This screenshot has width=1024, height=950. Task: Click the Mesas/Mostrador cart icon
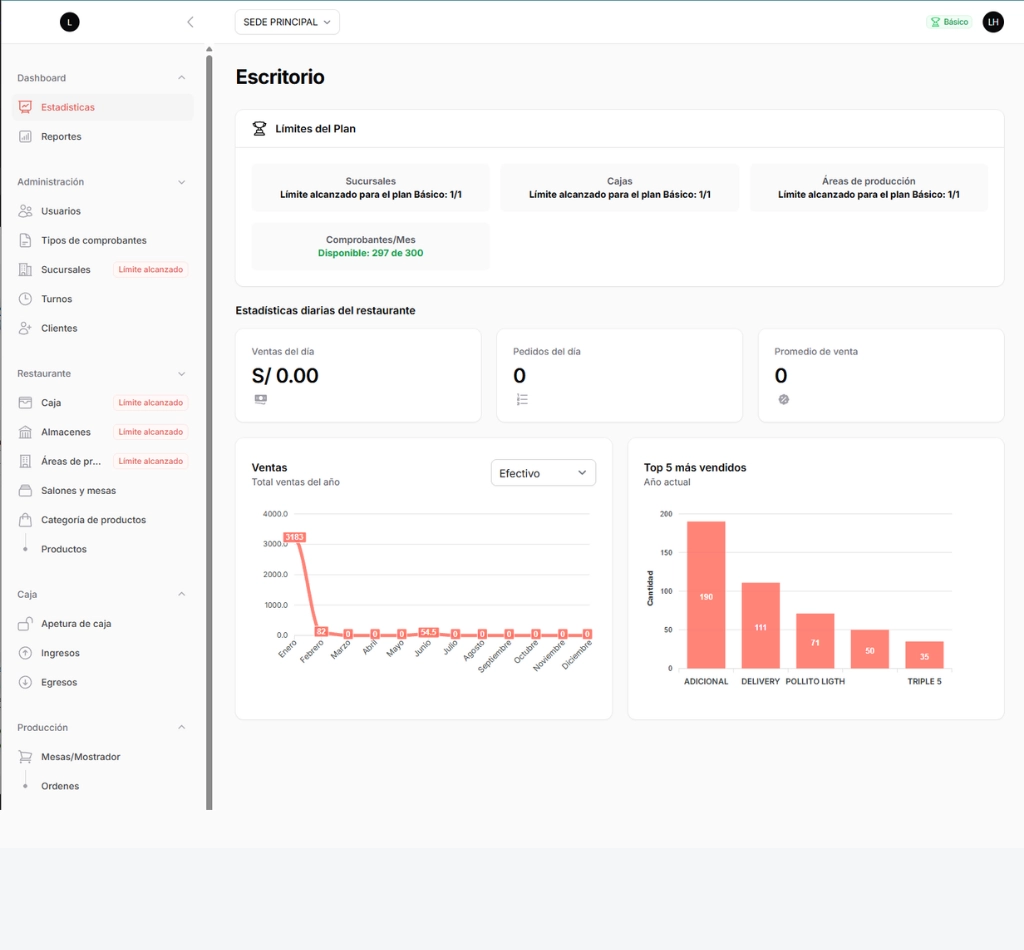point(25,757)
